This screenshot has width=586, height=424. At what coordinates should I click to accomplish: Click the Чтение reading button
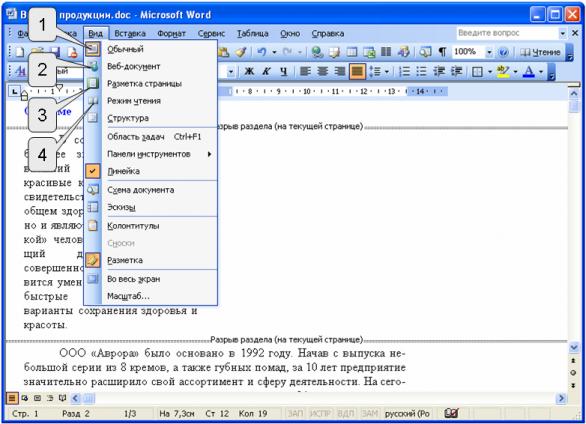click(x=540, y=52)
